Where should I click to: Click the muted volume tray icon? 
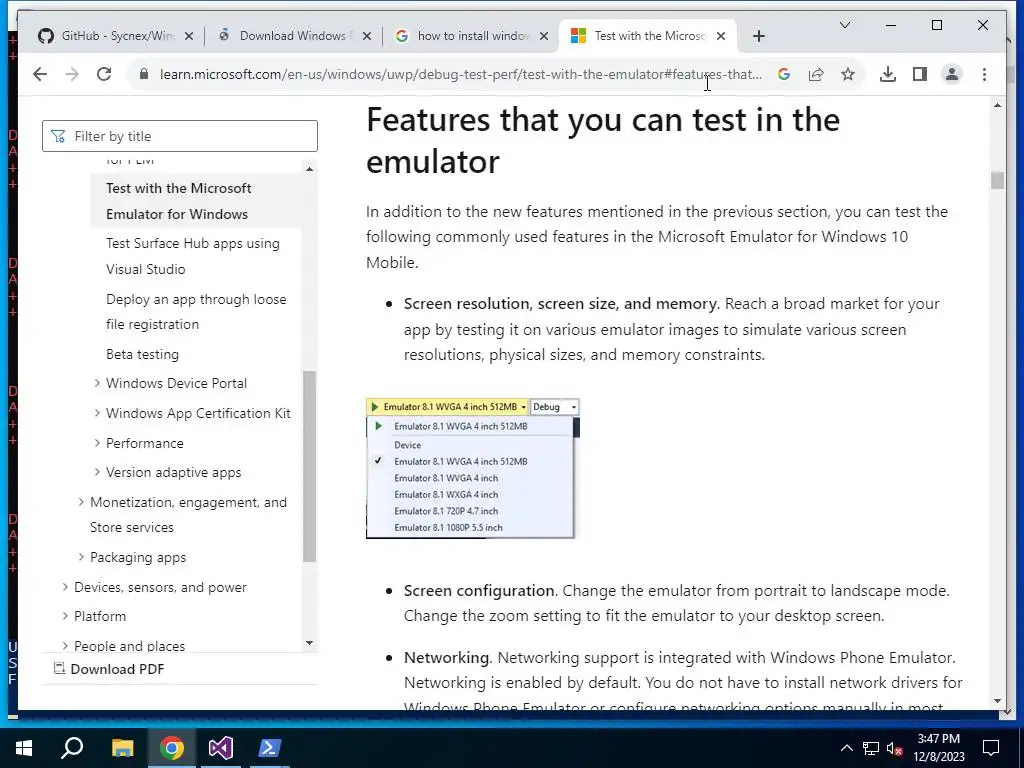coord(895,748)
